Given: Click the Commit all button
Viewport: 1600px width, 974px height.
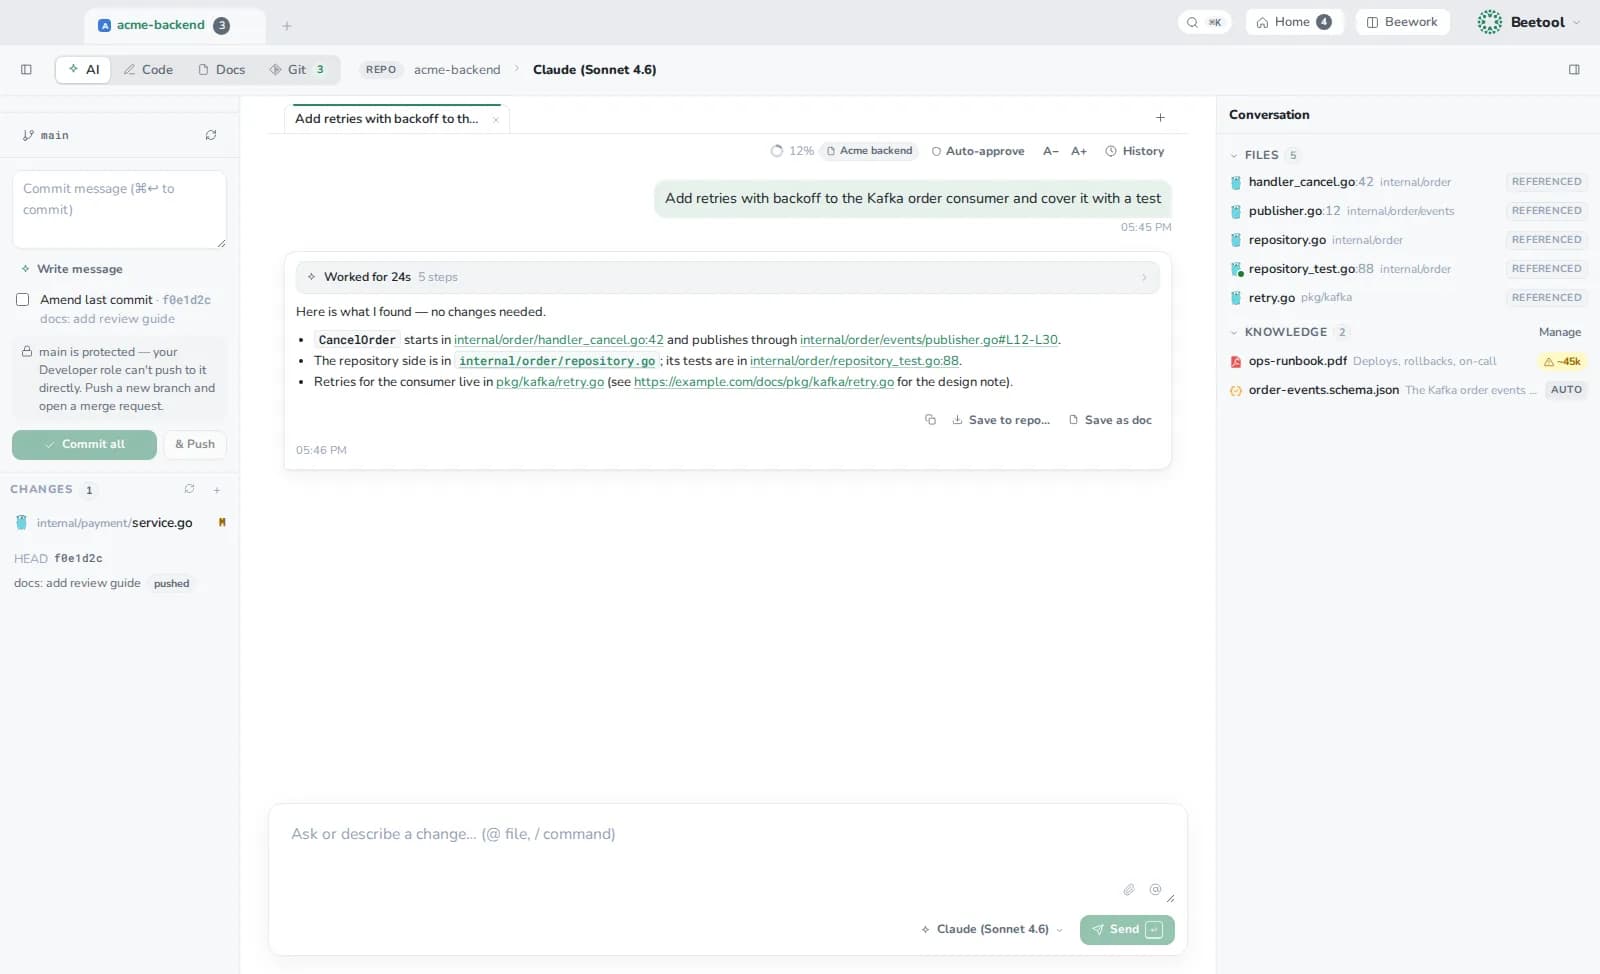Looking at the screenshot, I should pyautogui.click(x=84, y=444).
